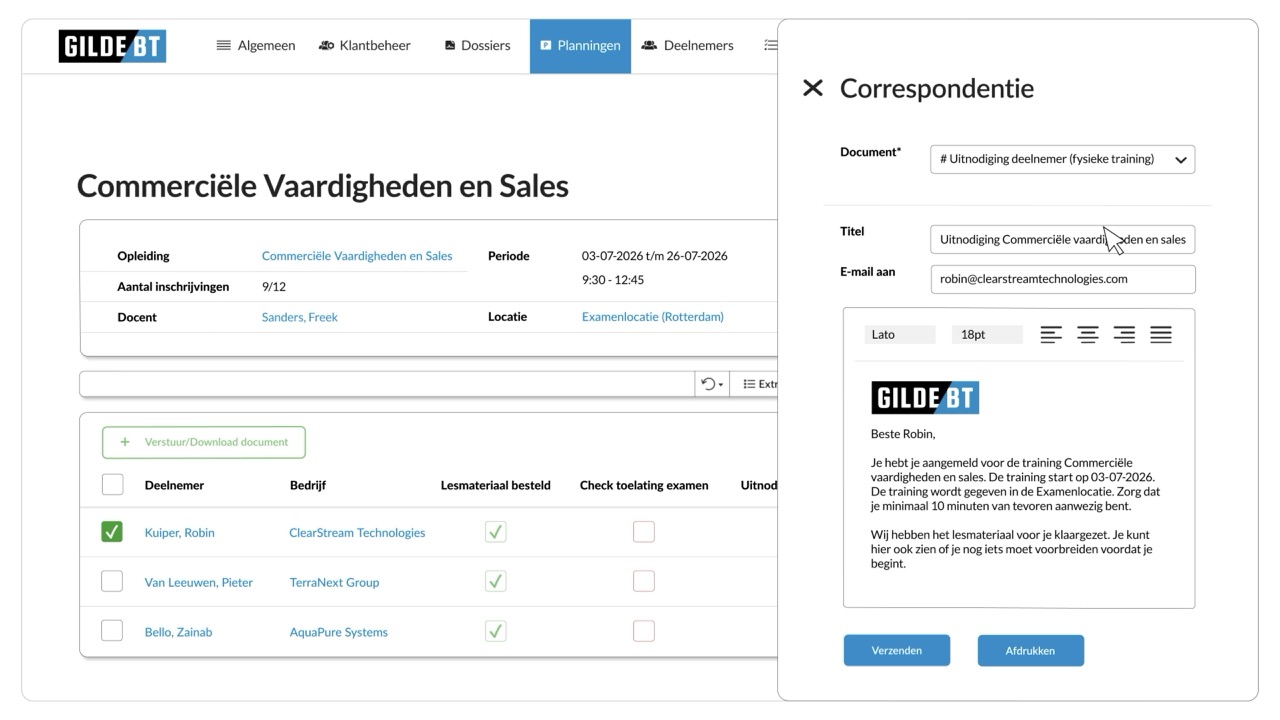
Task: Select the Bello, Zainab row checkbox
Action: pos(112,631)
